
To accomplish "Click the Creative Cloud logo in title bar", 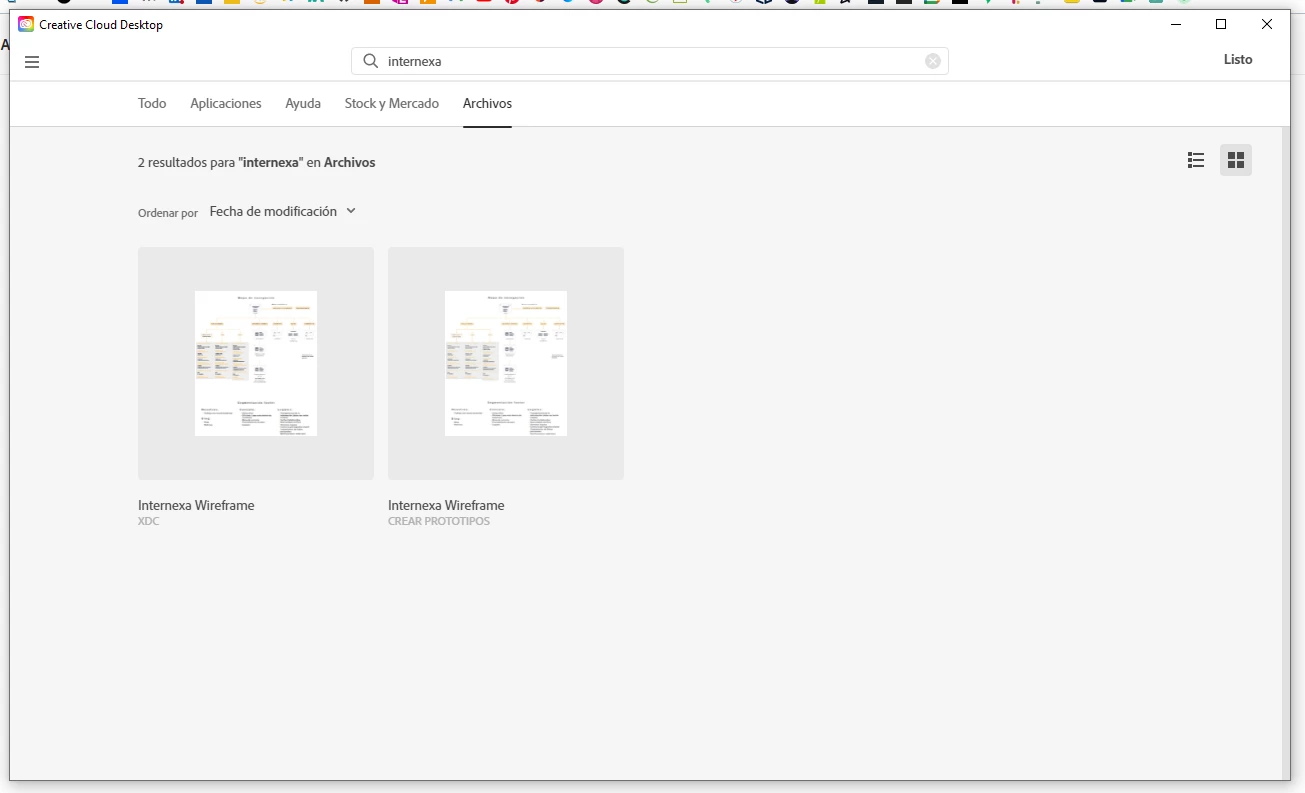I will [x=26, y=24].
